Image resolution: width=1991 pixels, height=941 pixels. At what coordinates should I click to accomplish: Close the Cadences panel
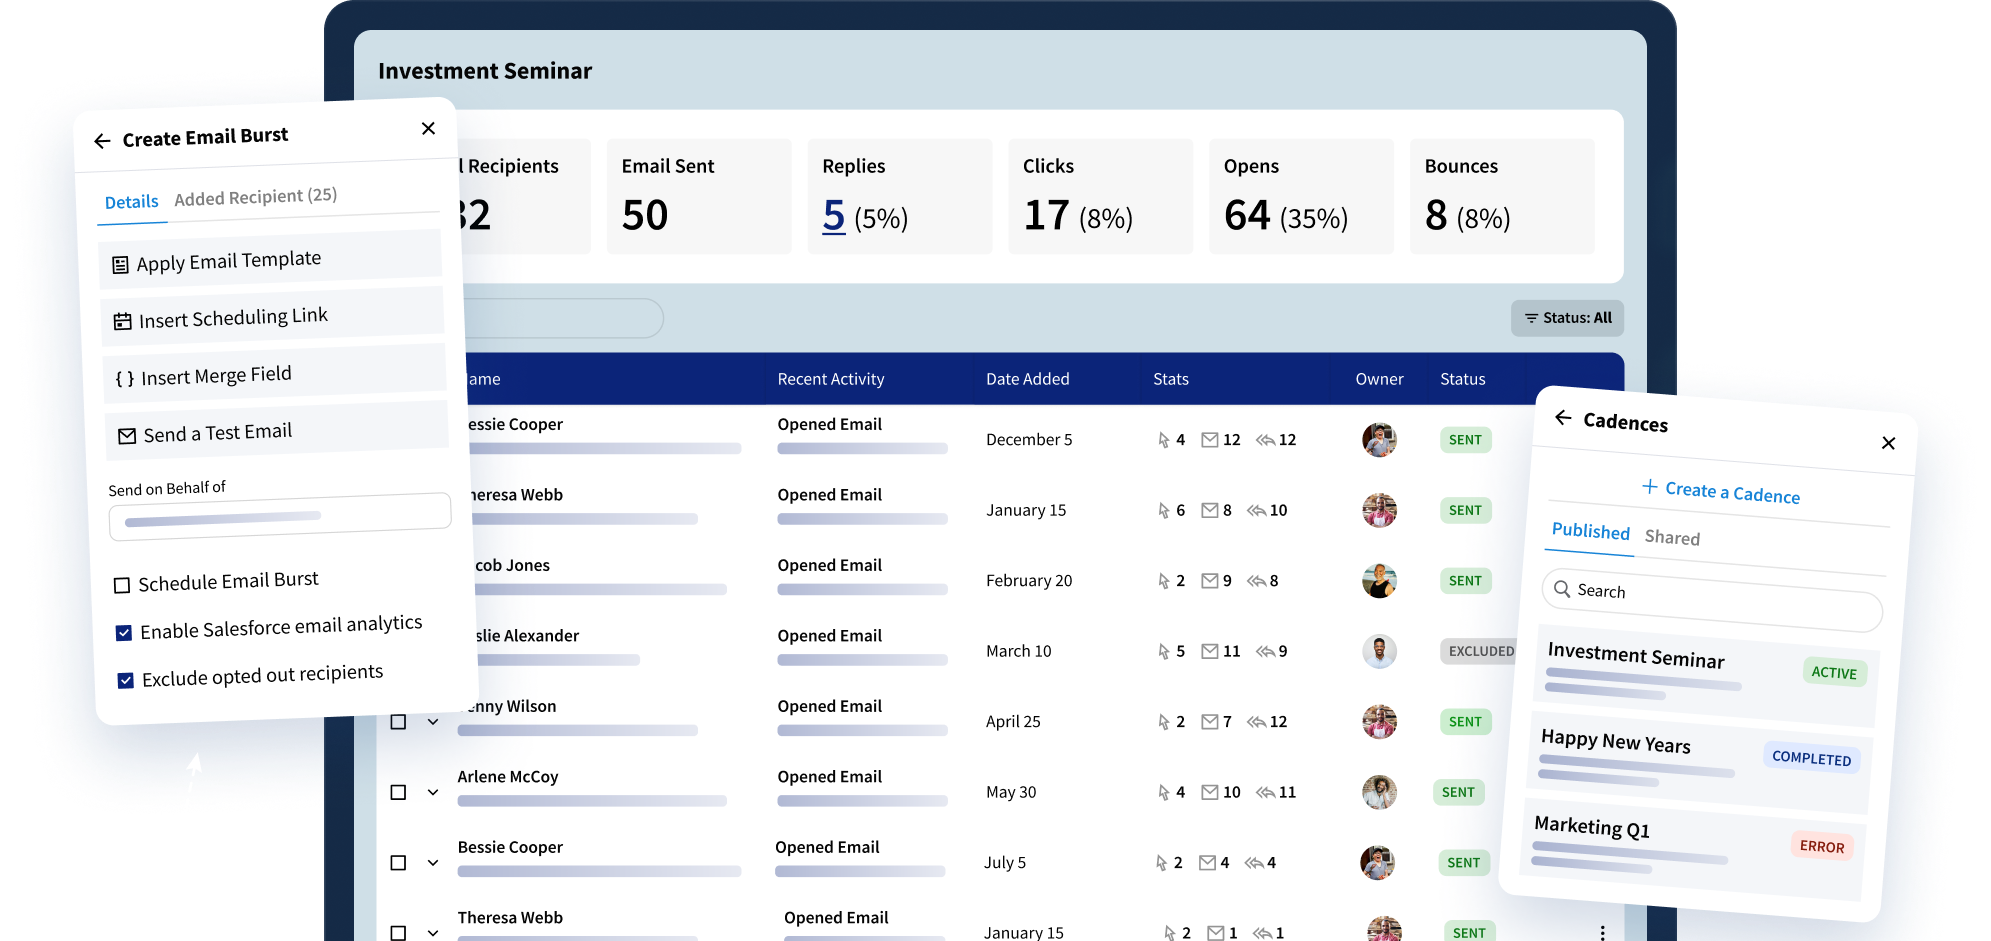[1888, 443]
